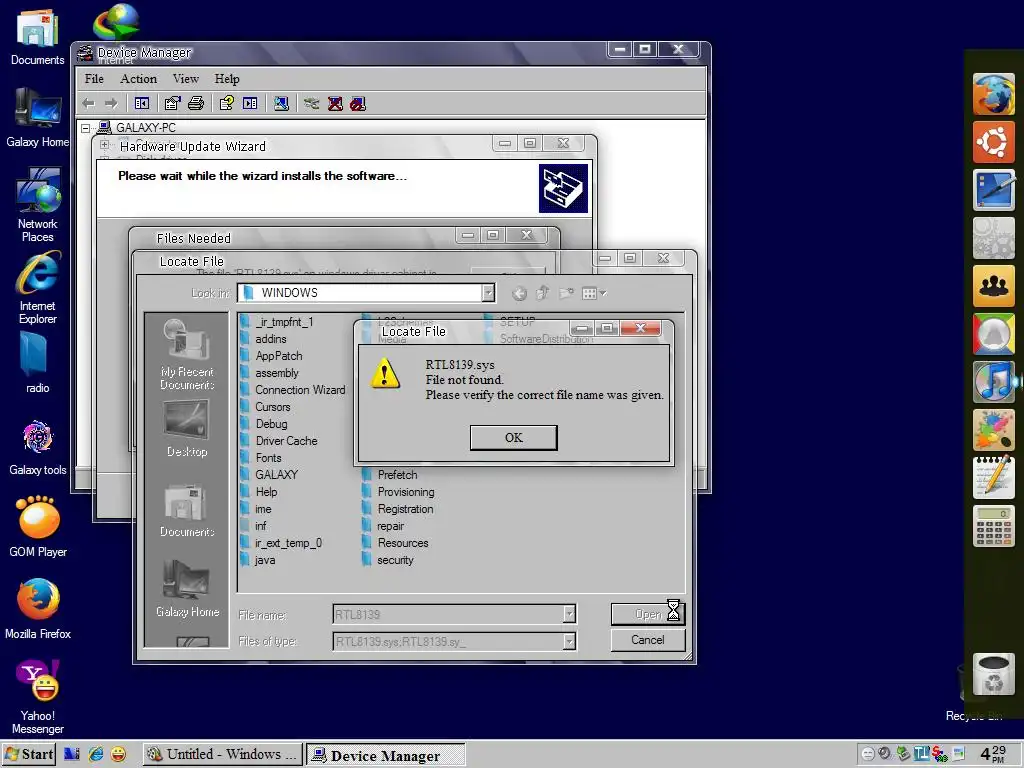Click the Properties icon in Device Manager toolbar

[x=172, y=103]
